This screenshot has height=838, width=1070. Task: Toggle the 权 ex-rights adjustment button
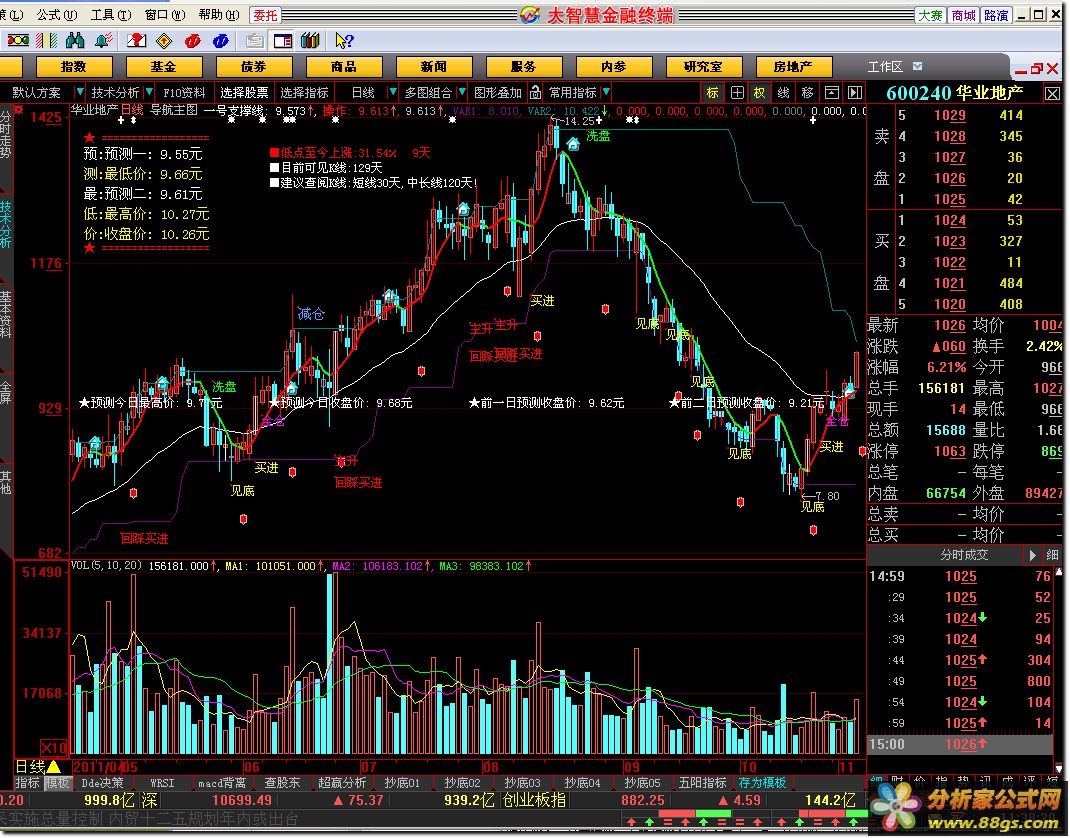pyautogui.click(x=760, y=92)
